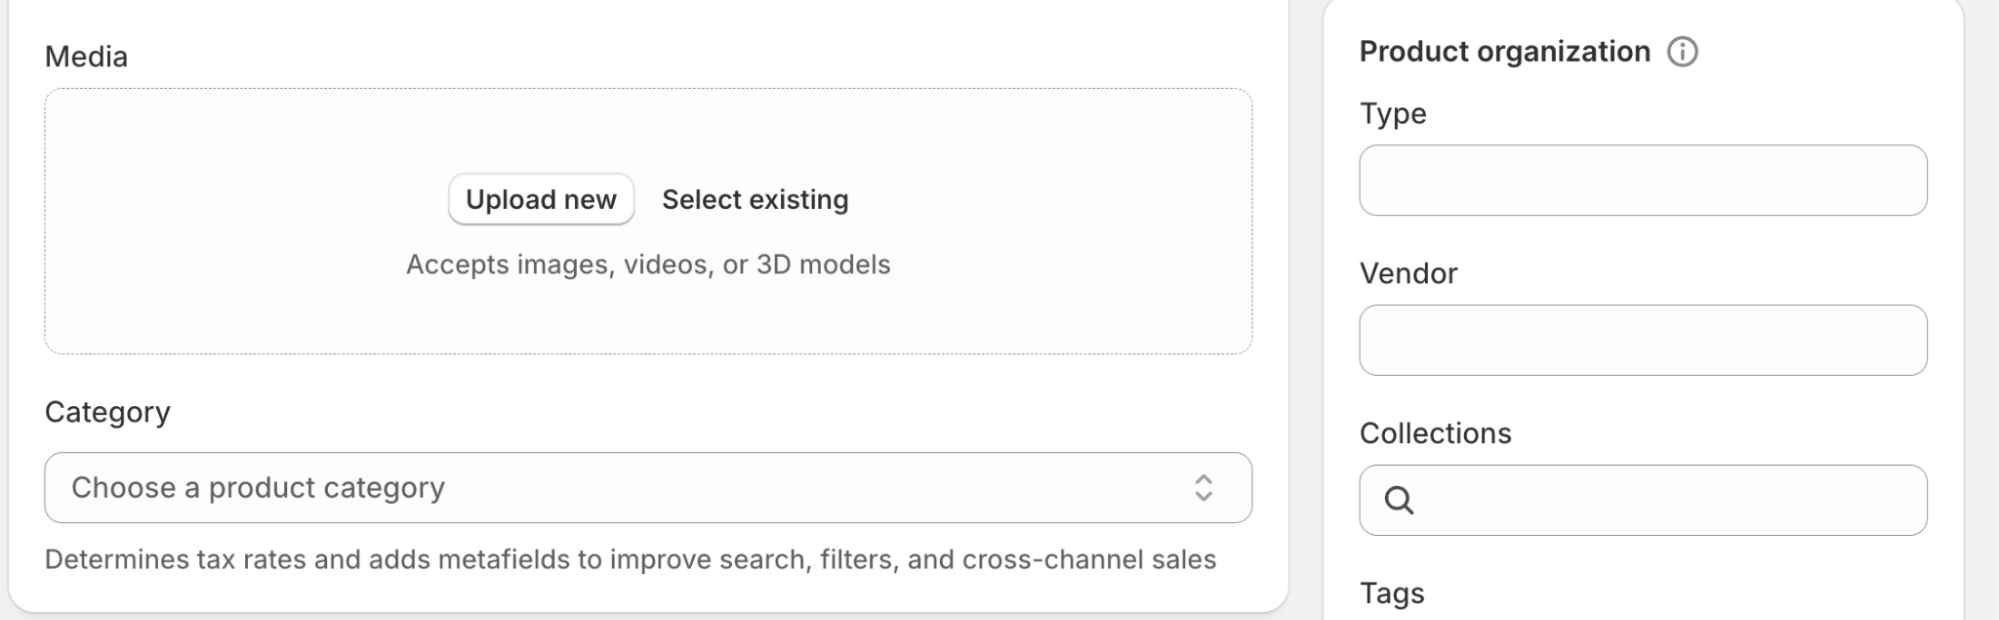The width and height of the screenshot is (1999, 620).
Task: Click Select existing media link
Action: coord(755,200)
